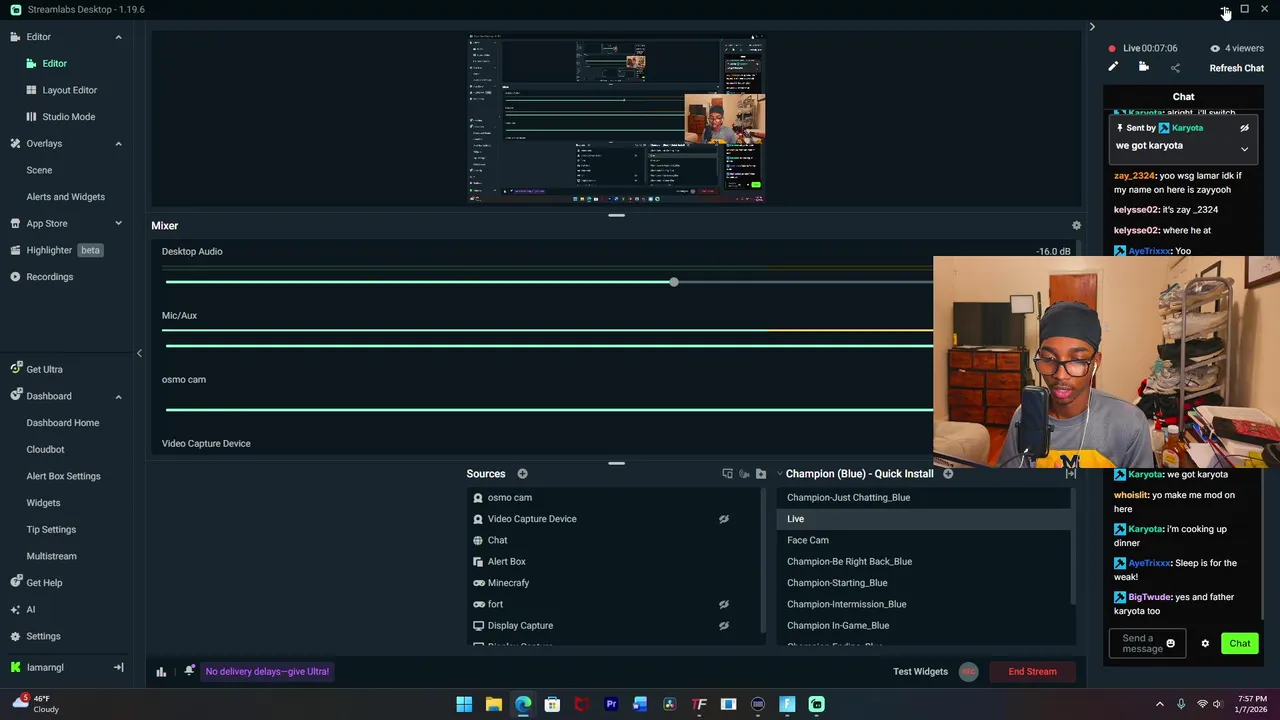Open Layout Editor

point(70,90)
